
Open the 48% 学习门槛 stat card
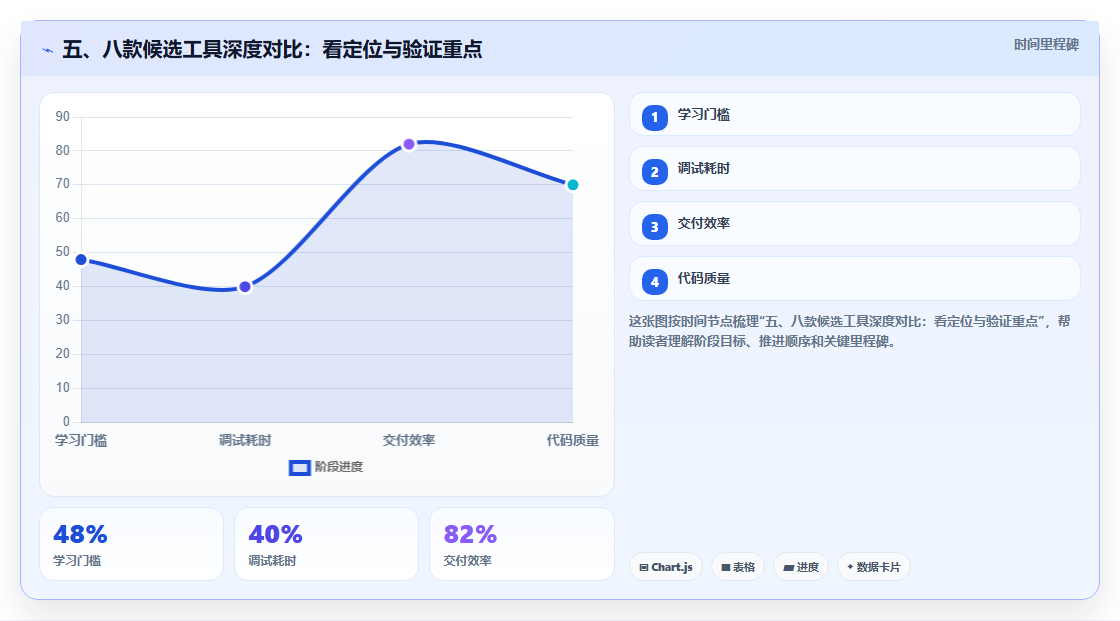(131, 544)
